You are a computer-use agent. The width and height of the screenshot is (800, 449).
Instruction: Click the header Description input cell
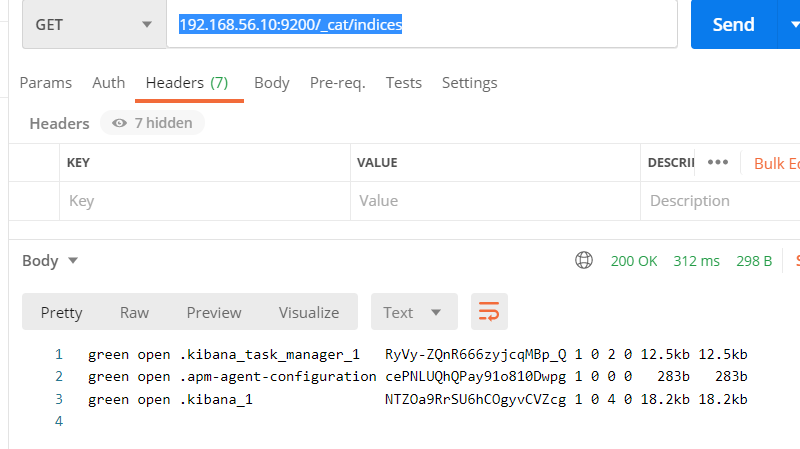[x=720, y=201]
